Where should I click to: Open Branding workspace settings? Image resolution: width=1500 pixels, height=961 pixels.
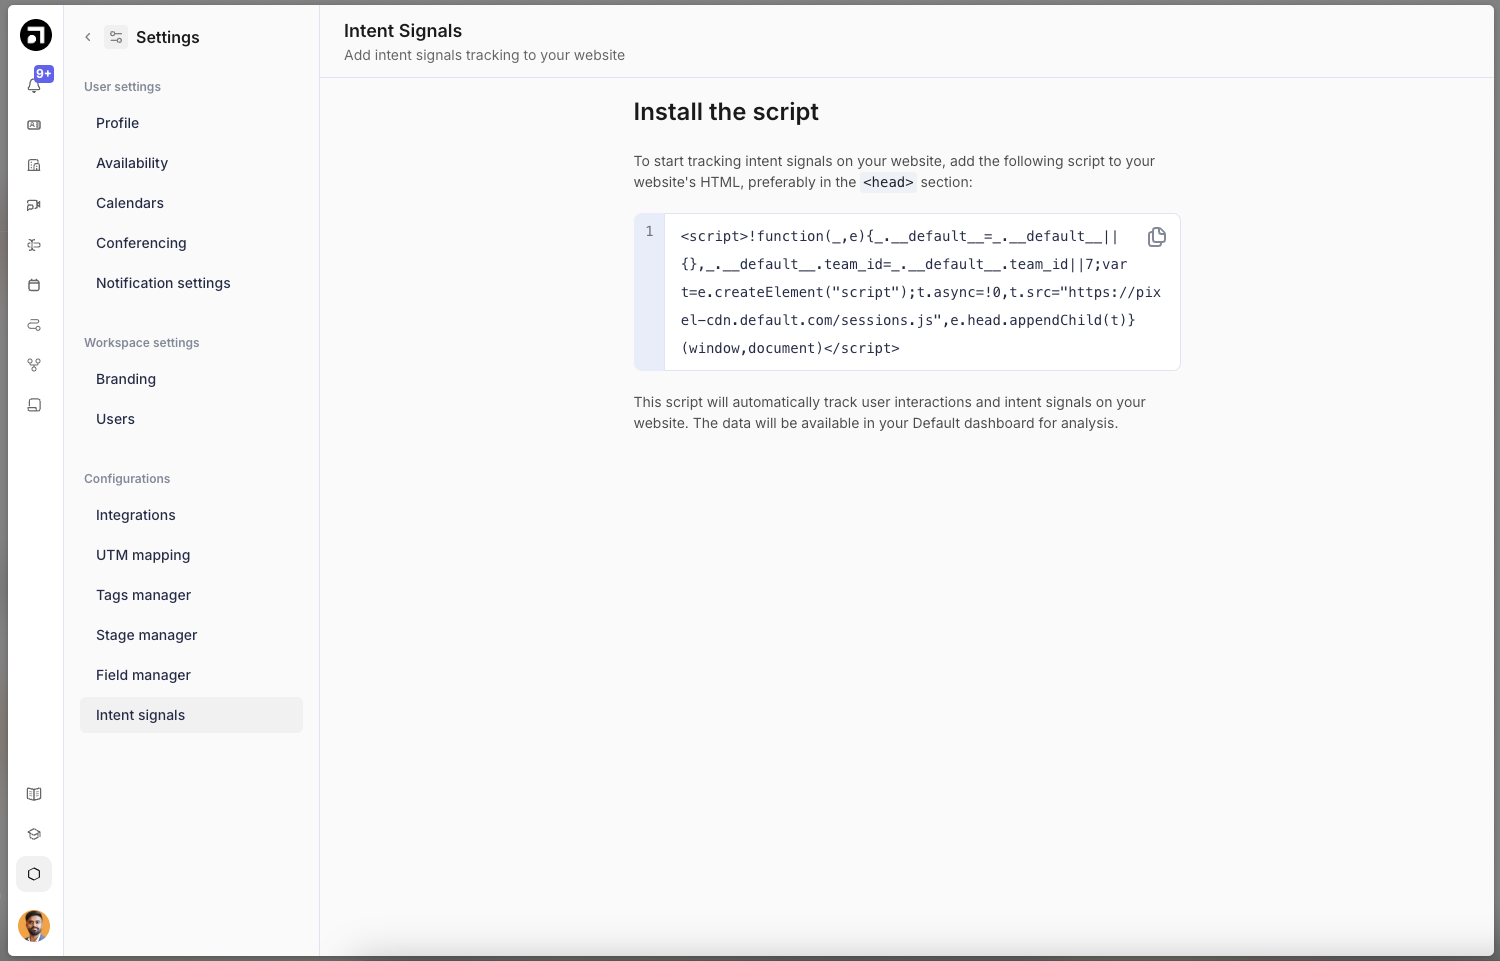[x=191, y=379]
